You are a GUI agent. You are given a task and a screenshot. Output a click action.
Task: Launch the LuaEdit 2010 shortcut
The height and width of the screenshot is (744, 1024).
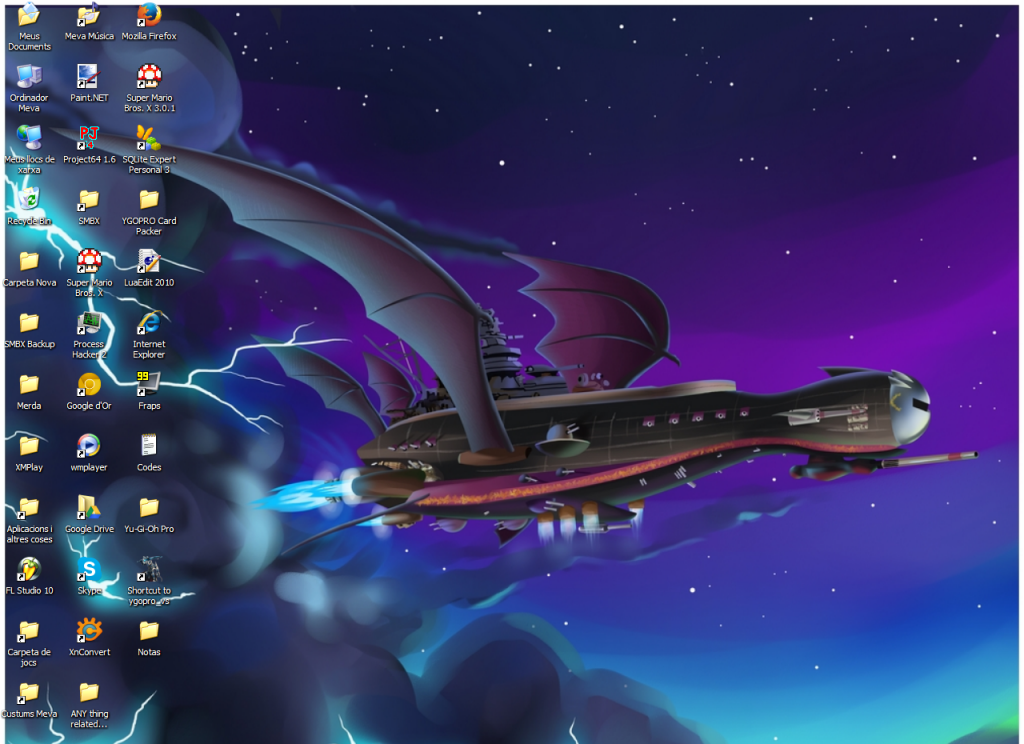pos(149,261)
